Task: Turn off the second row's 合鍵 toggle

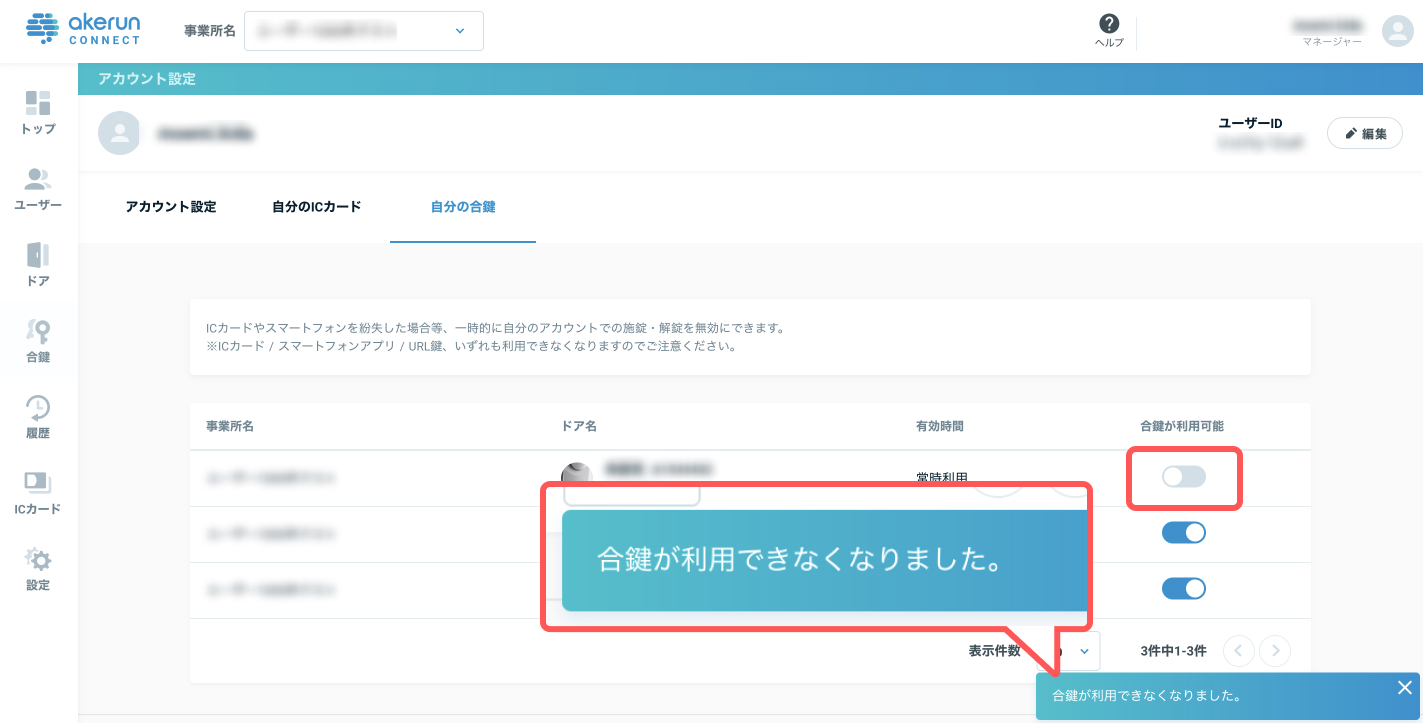Action: (x=1184, y=533)
